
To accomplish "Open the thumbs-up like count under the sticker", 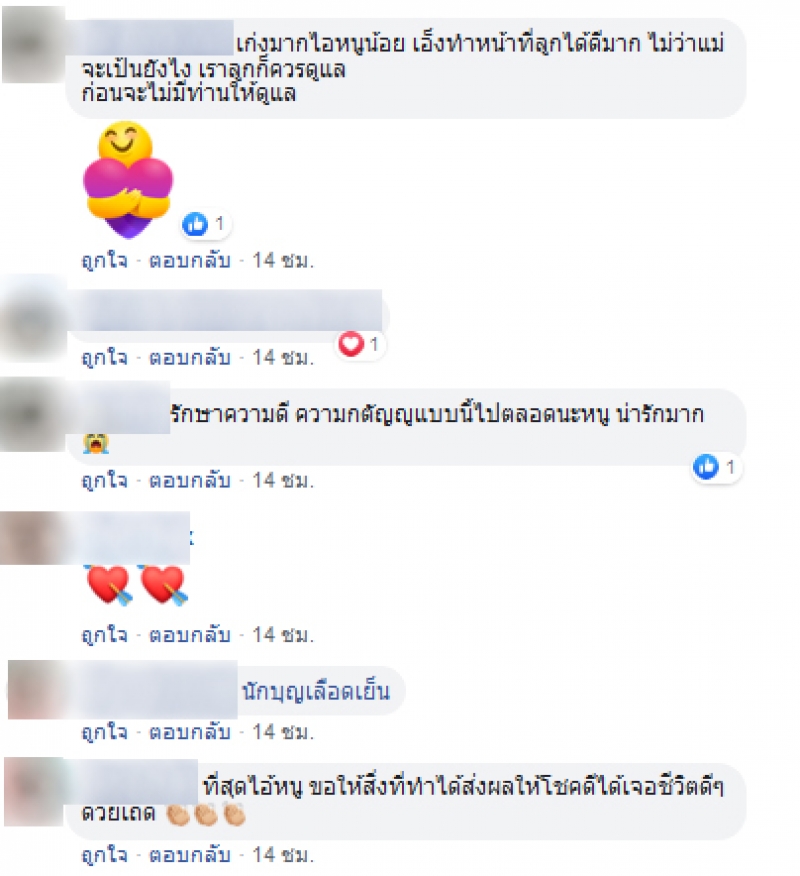I will click(204, 224).
